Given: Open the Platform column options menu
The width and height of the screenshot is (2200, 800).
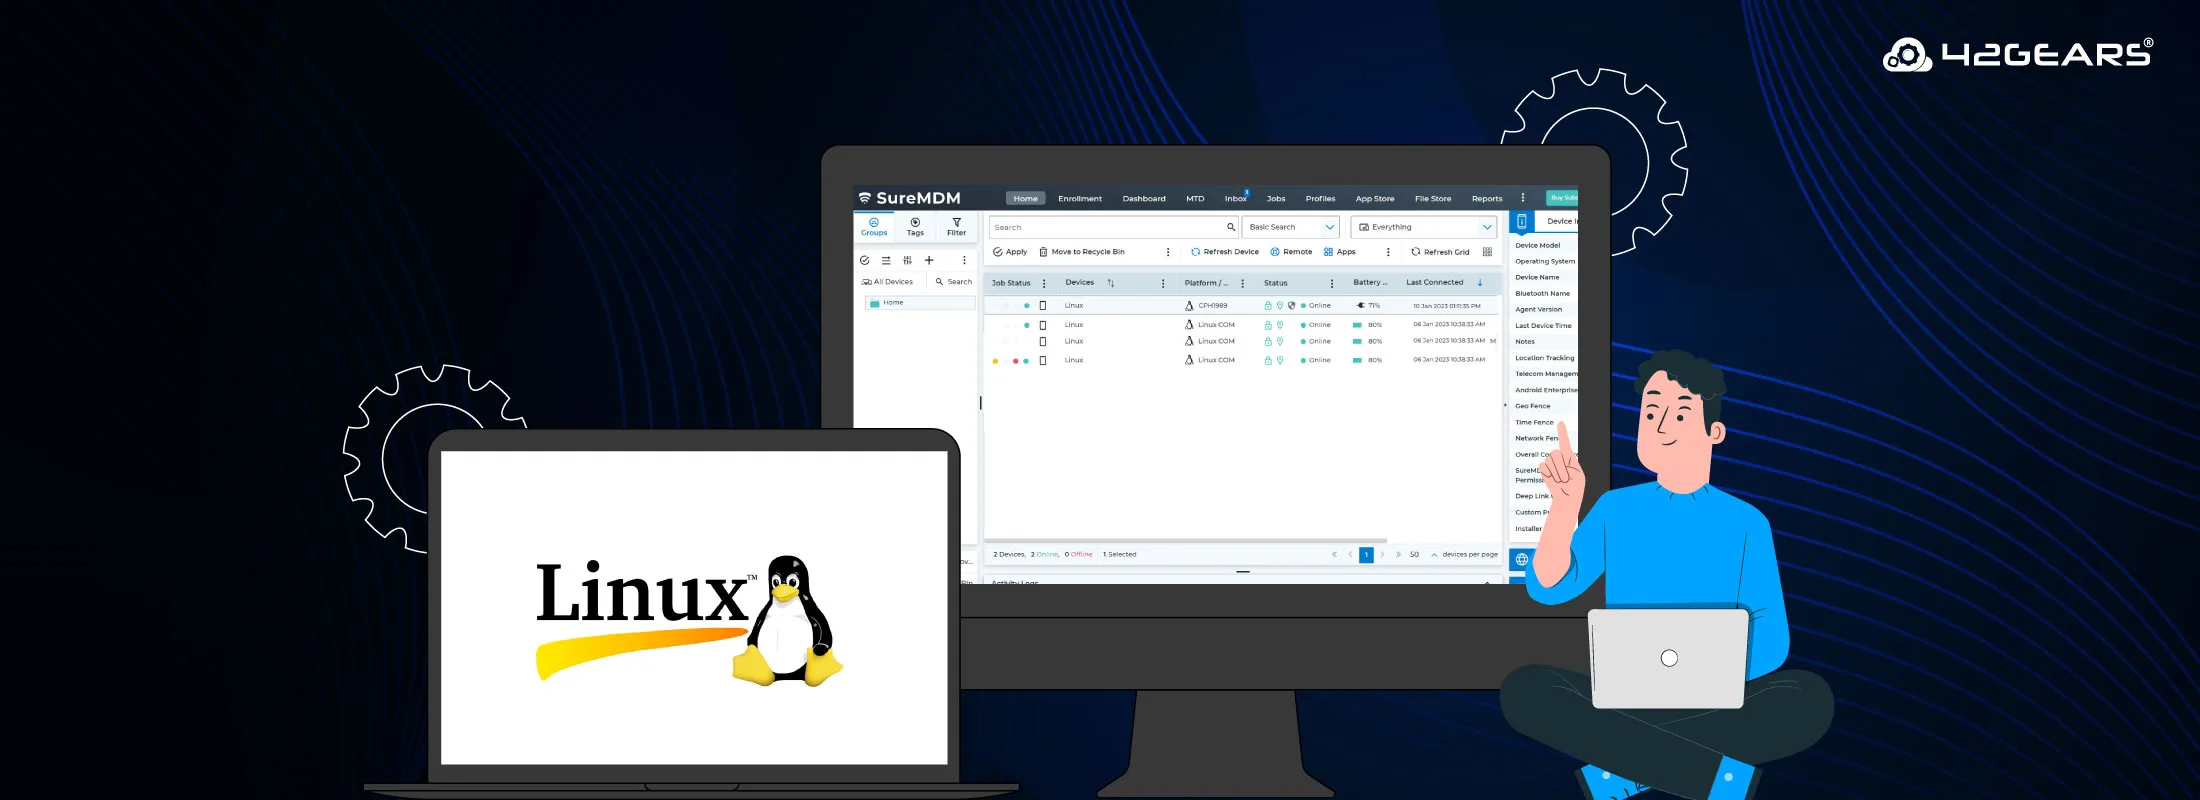Looking at the screenshot, I should pos(1243,283).
